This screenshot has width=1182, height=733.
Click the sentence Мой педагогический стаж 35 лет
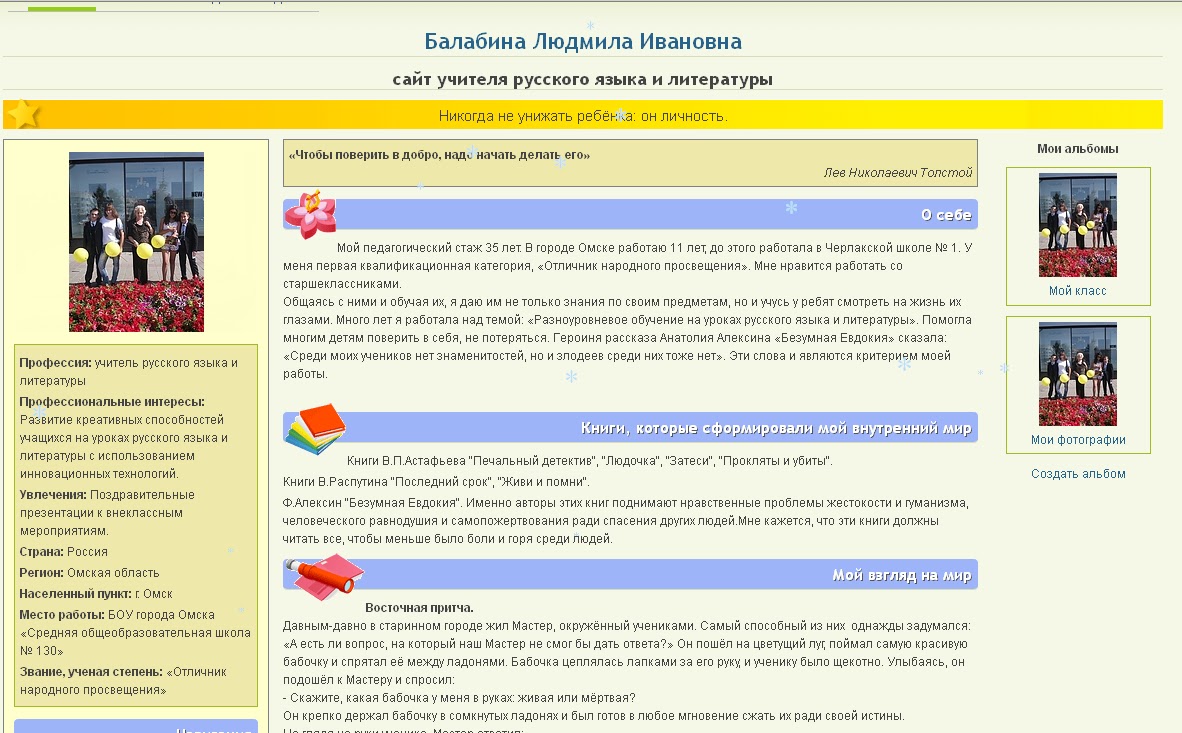tap(429, 247)
